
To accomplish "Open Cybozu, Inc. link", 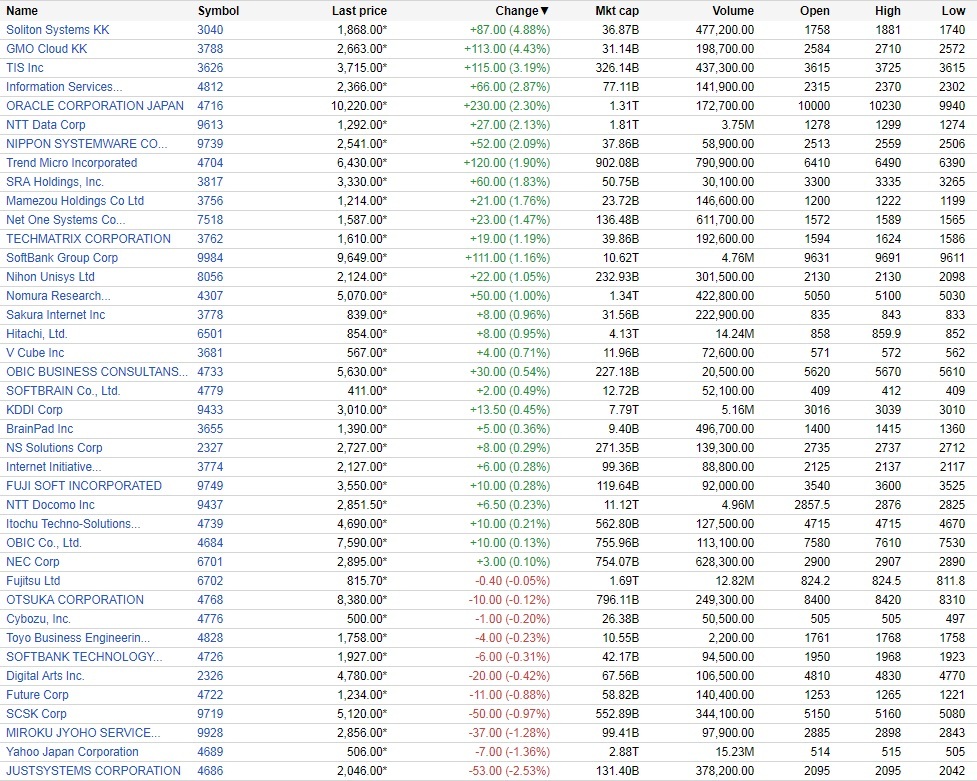I will click(x=39, y=619).
